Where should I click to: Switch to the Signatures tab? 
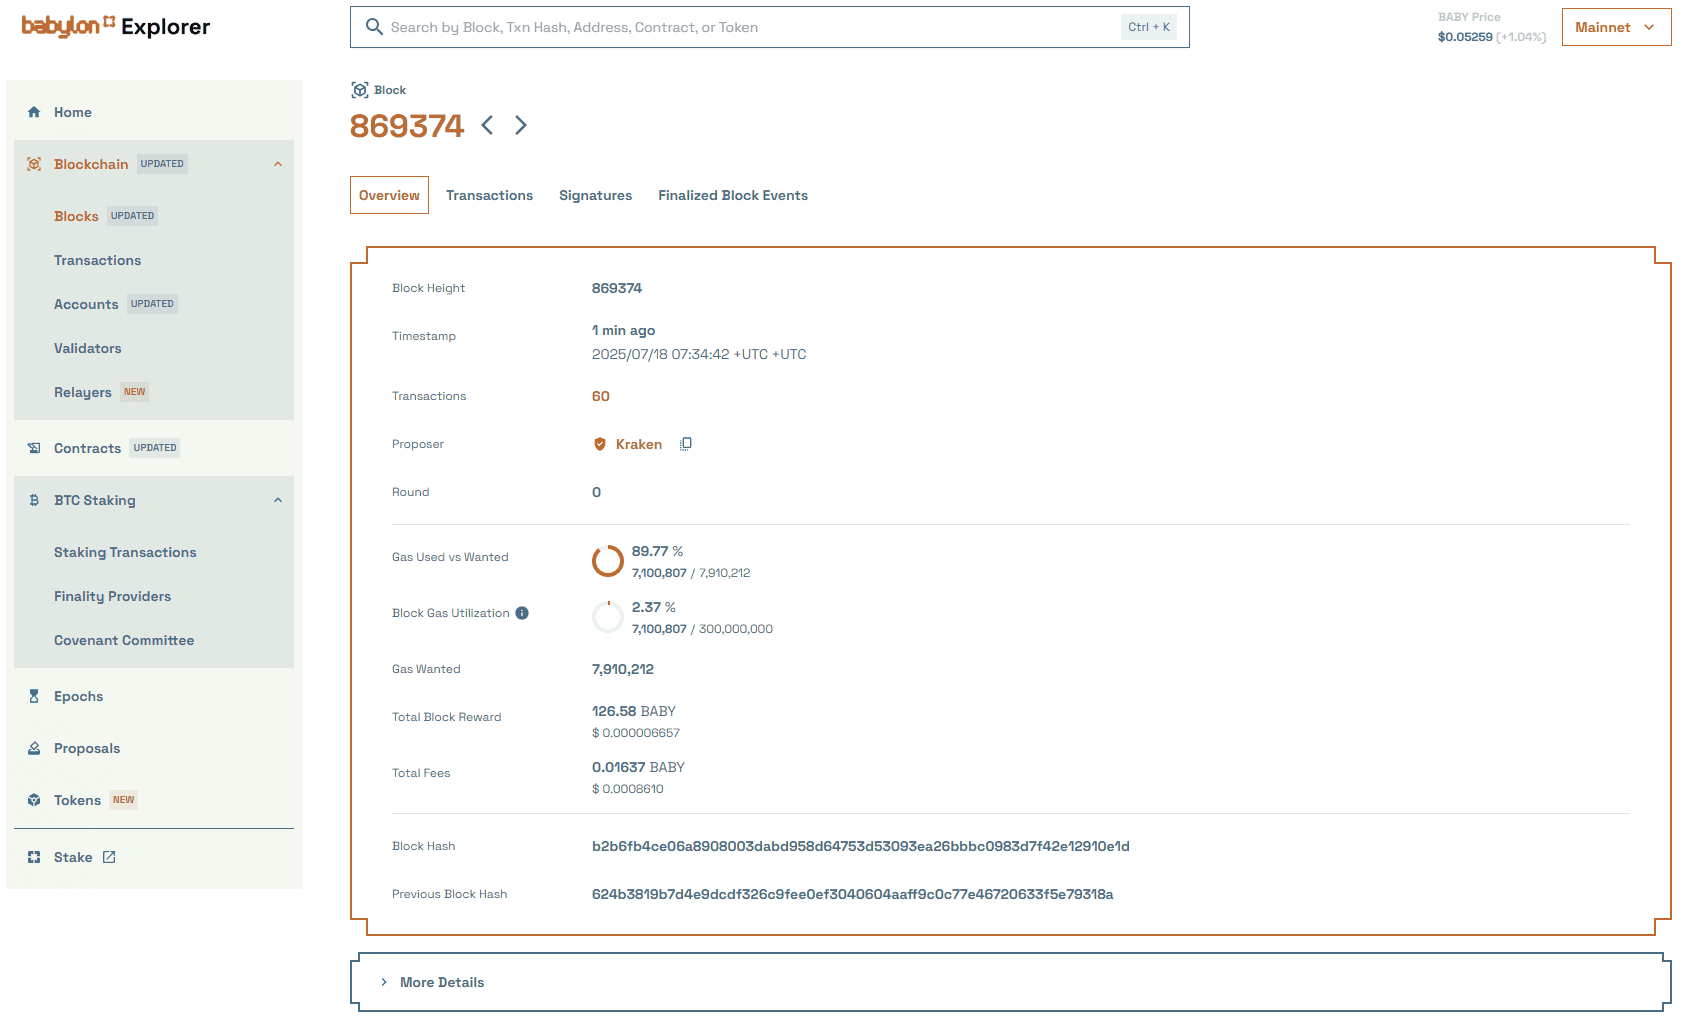pyautogui.click(x=595, y=195)
